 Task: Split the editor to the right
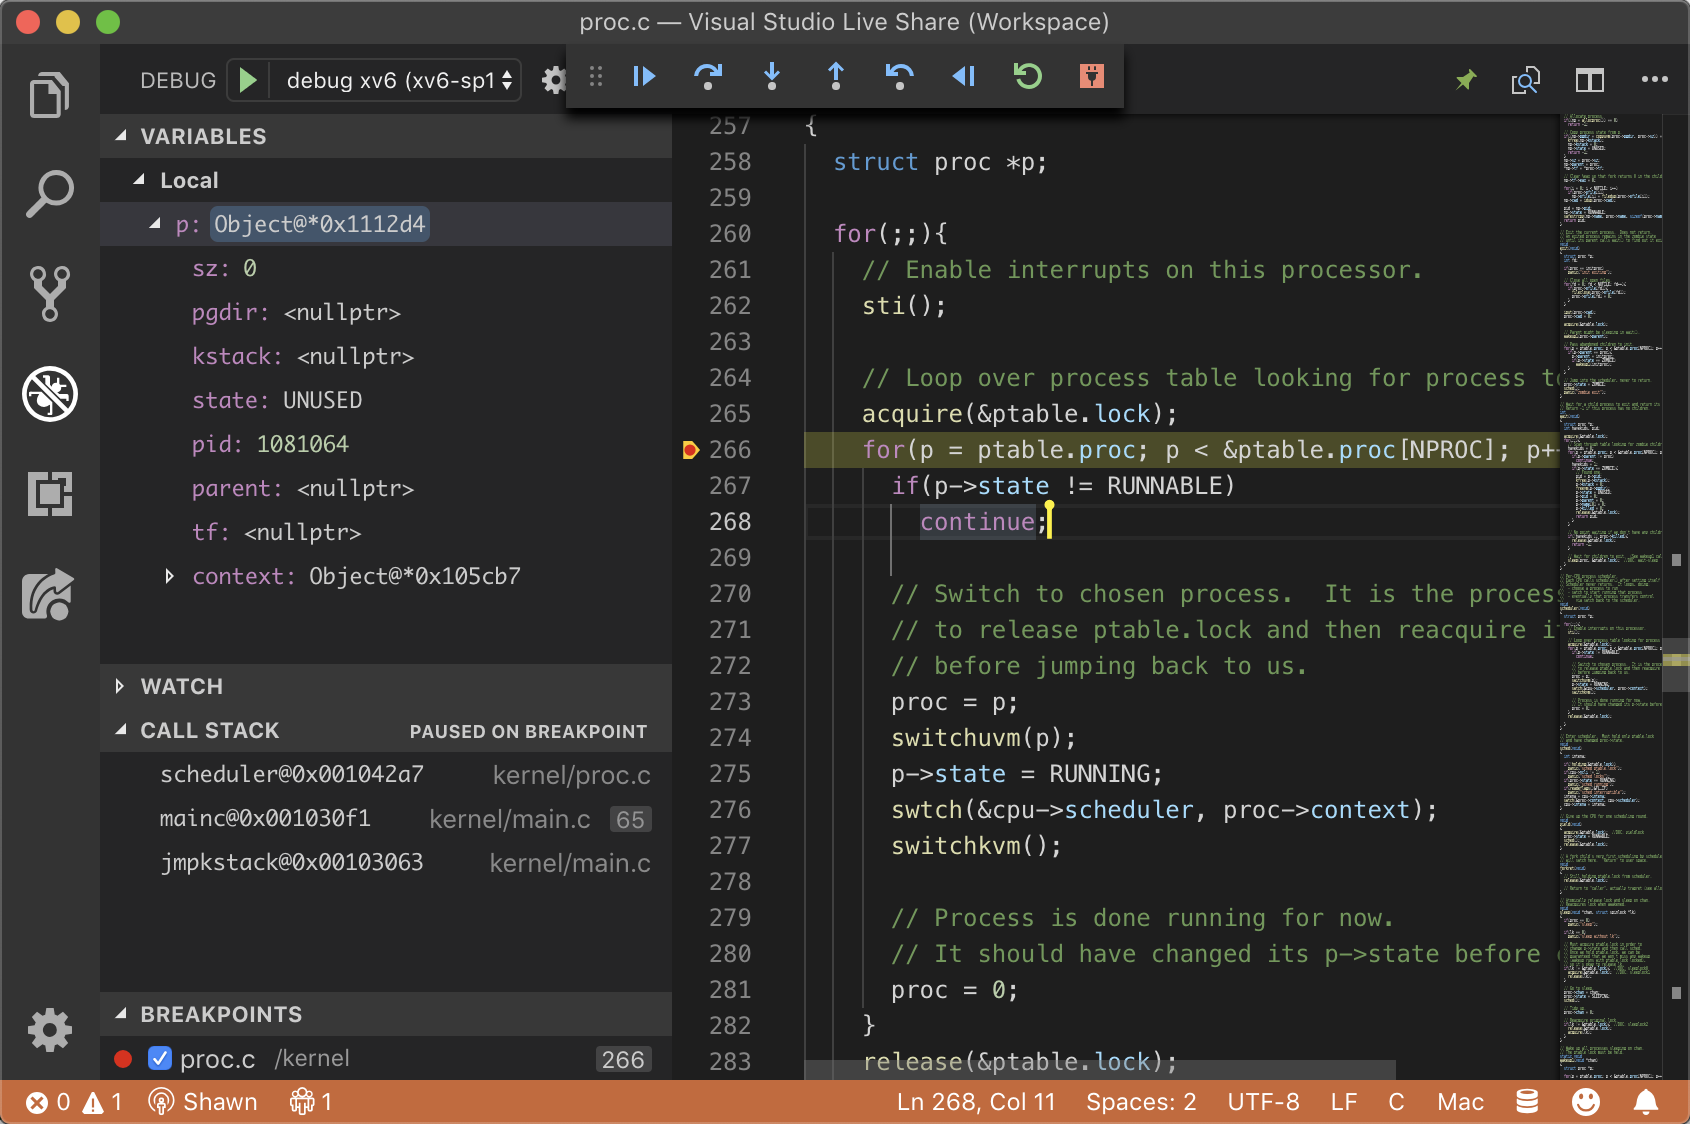click(x=1589, y=80)
